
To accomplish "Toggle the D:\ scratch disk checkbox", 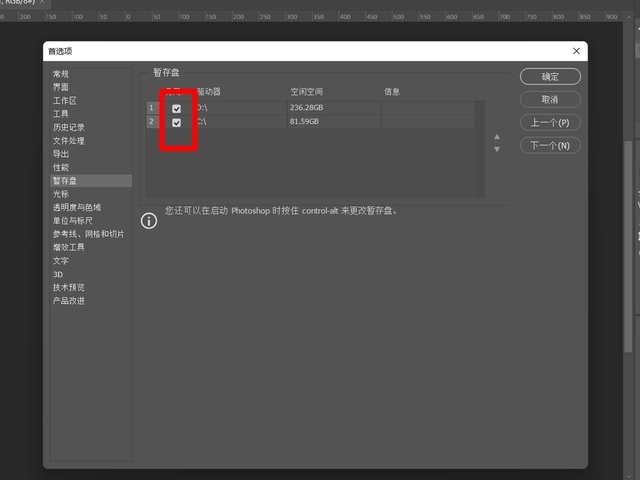I will pos(177,108).
